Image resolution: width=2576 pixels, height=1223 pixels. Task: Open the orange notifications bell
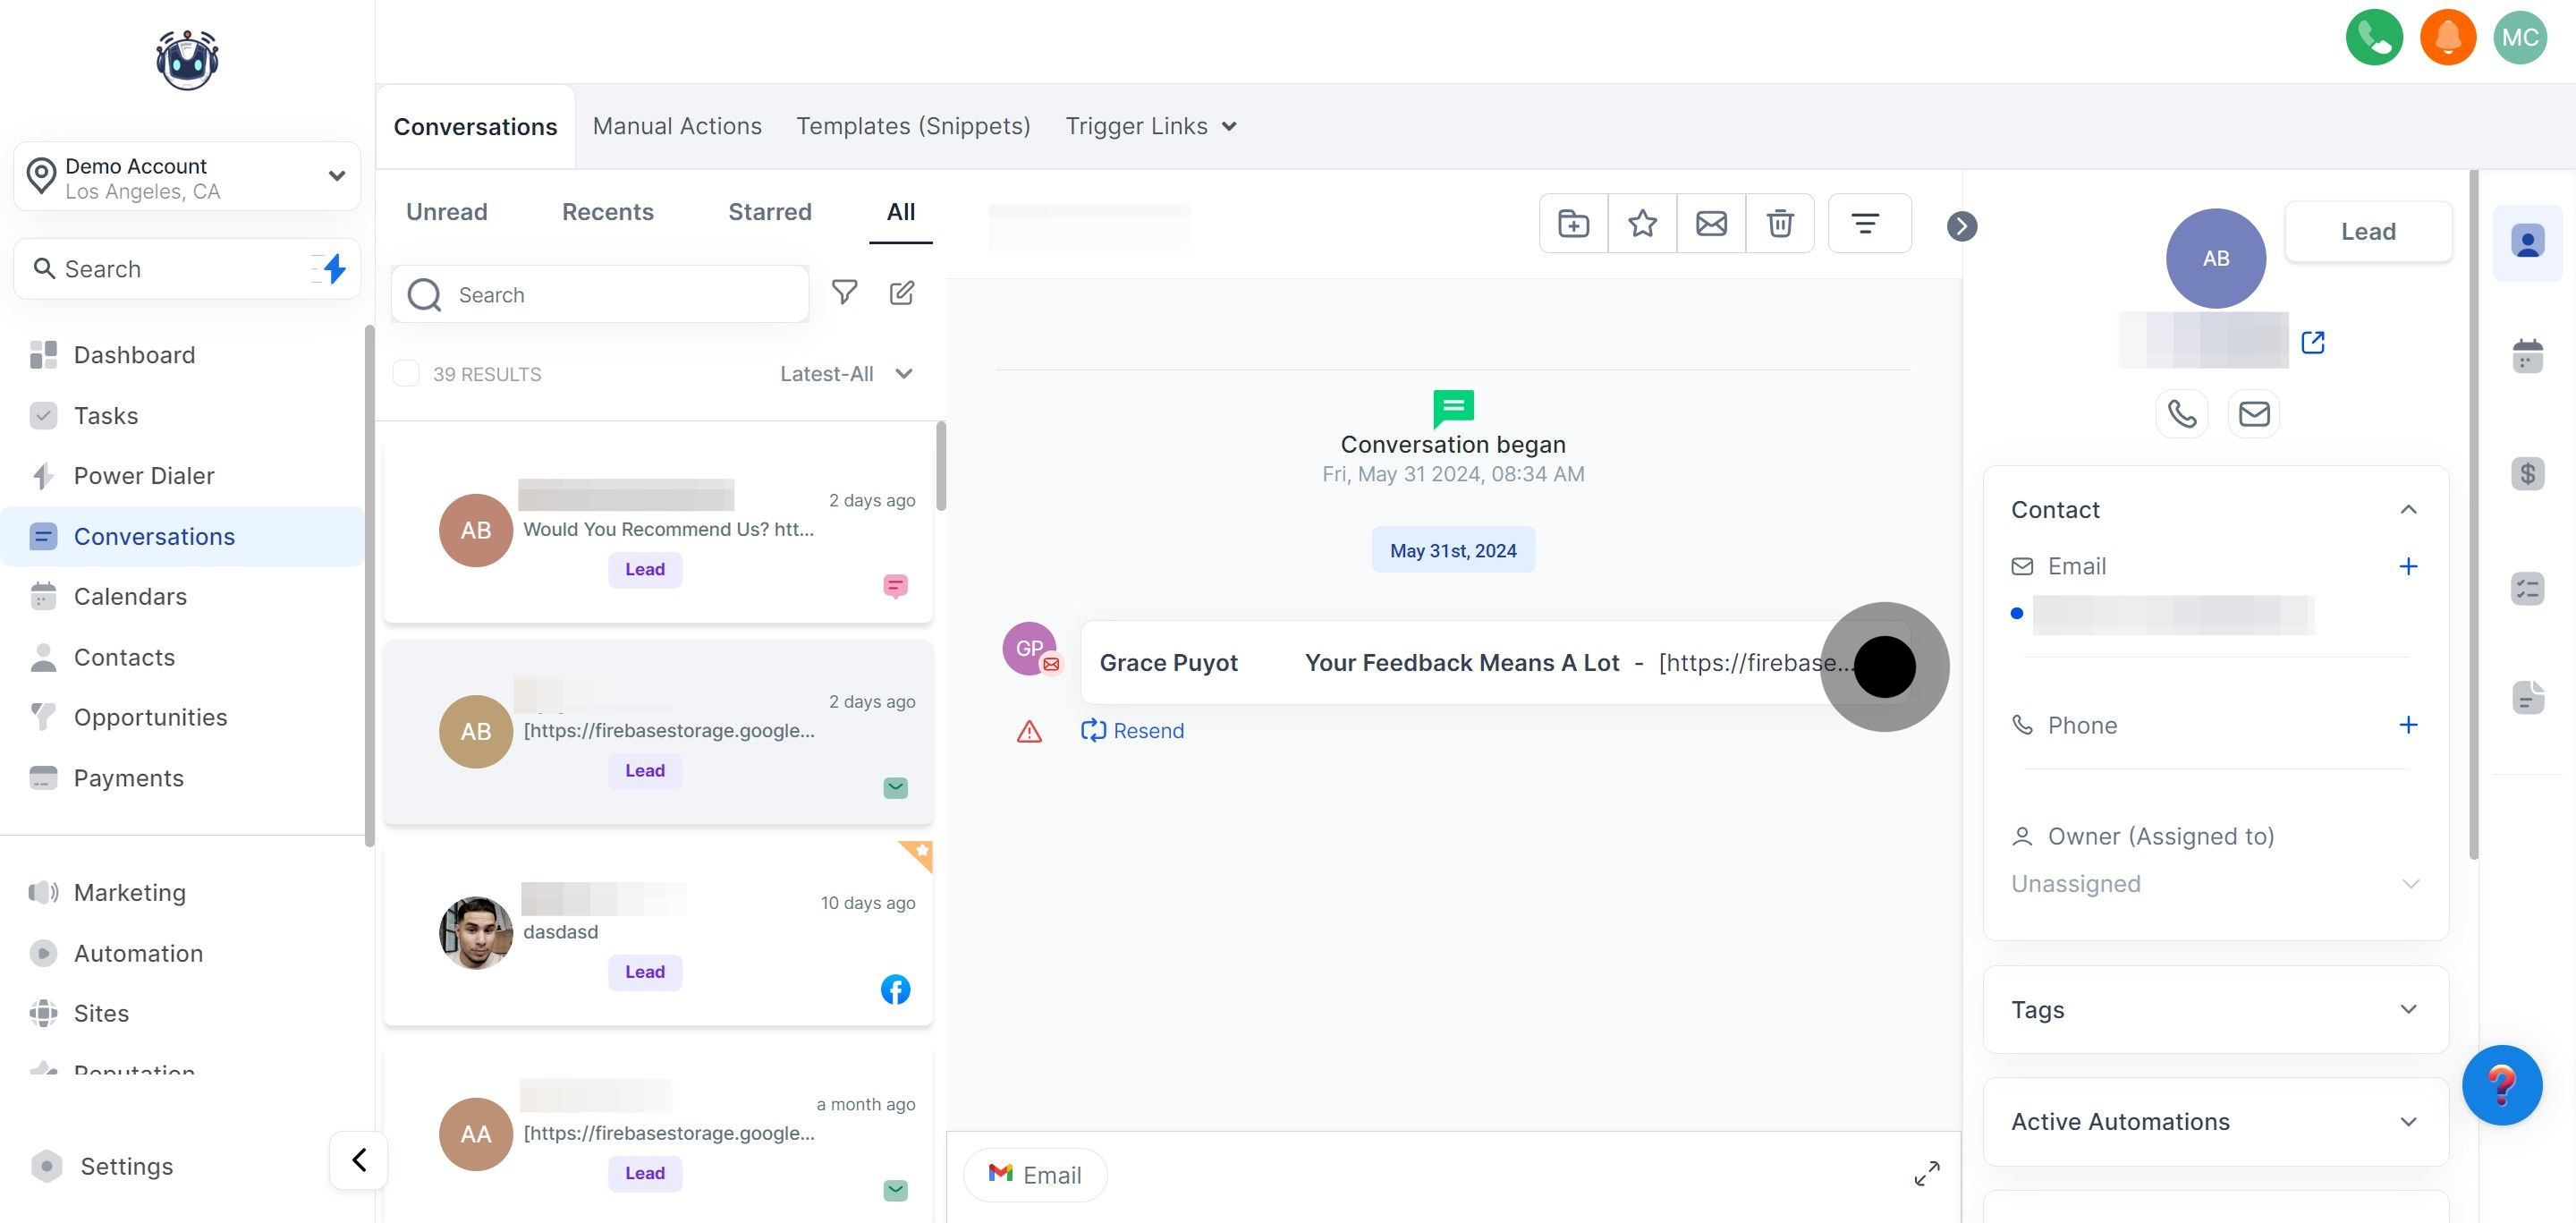click(2447, 37)
